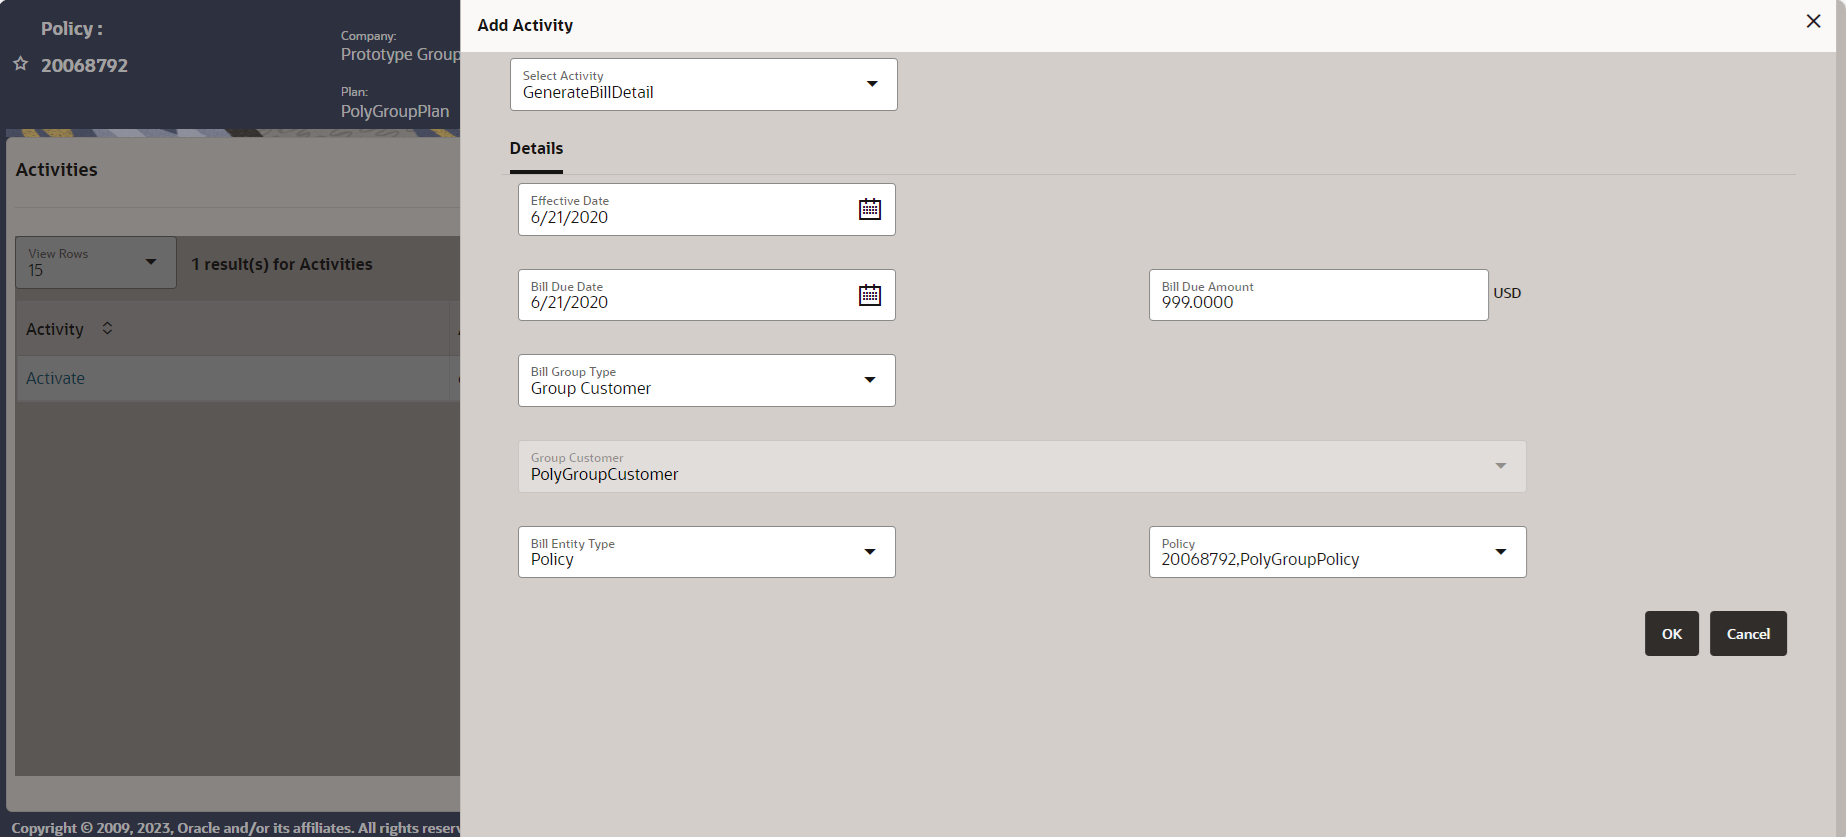
Task: Select the Activity column header
Action: [x=55, y=329]
